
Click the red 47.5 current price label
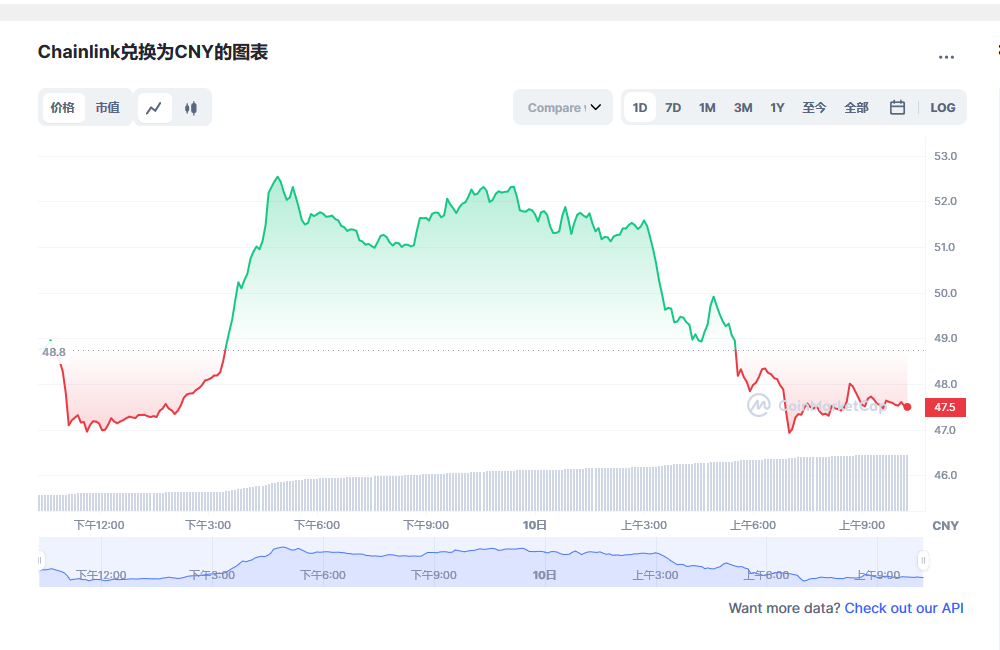(945, 407)
